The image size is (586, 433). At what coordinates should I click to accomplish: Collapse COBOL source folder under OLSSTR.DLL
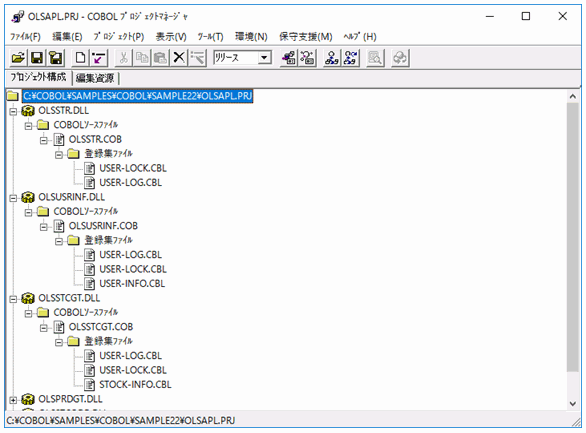(28, 126)
